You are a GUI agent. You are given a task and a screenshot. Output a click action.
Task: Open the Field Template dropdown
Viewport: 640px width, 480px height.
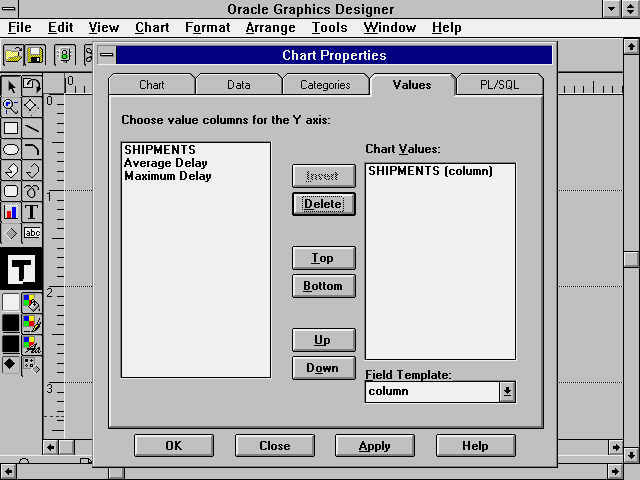coord(507,392)
